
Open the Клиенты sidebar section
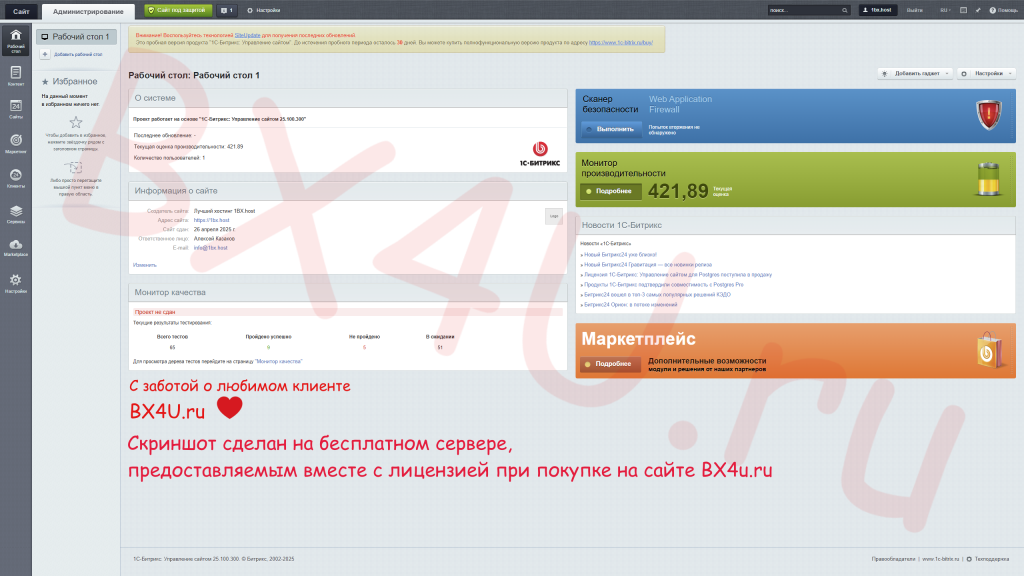click(16, 178)
